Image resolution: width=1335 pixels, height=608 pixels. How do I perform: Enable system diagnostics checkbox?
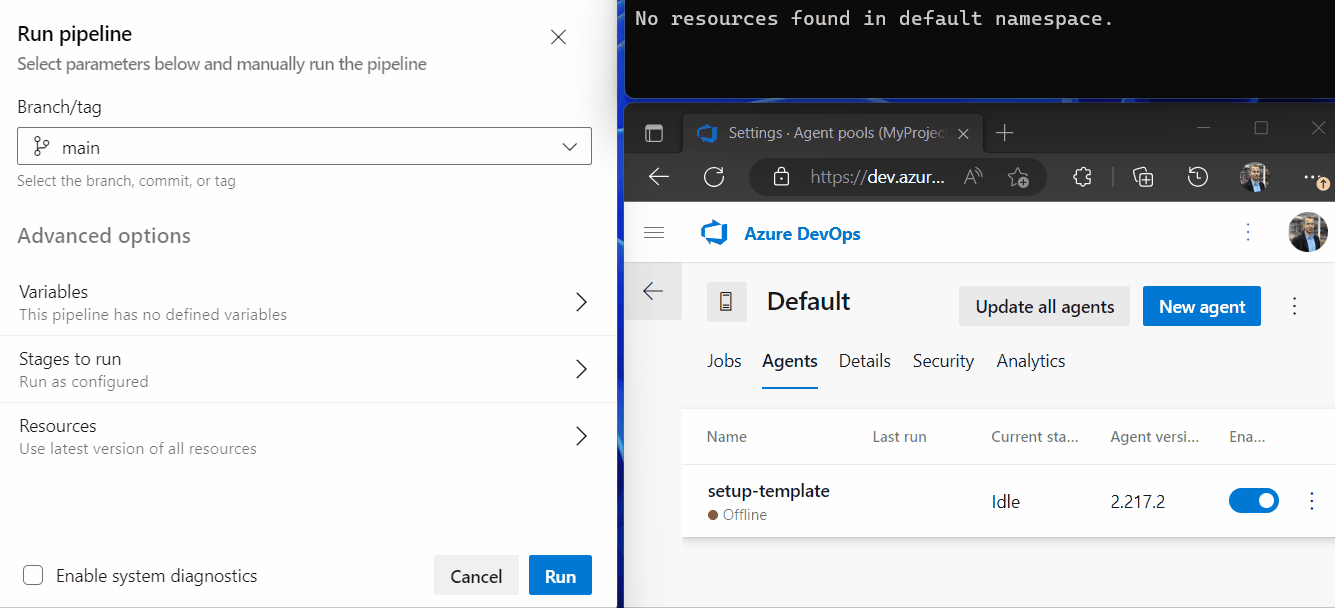(33, 575)
